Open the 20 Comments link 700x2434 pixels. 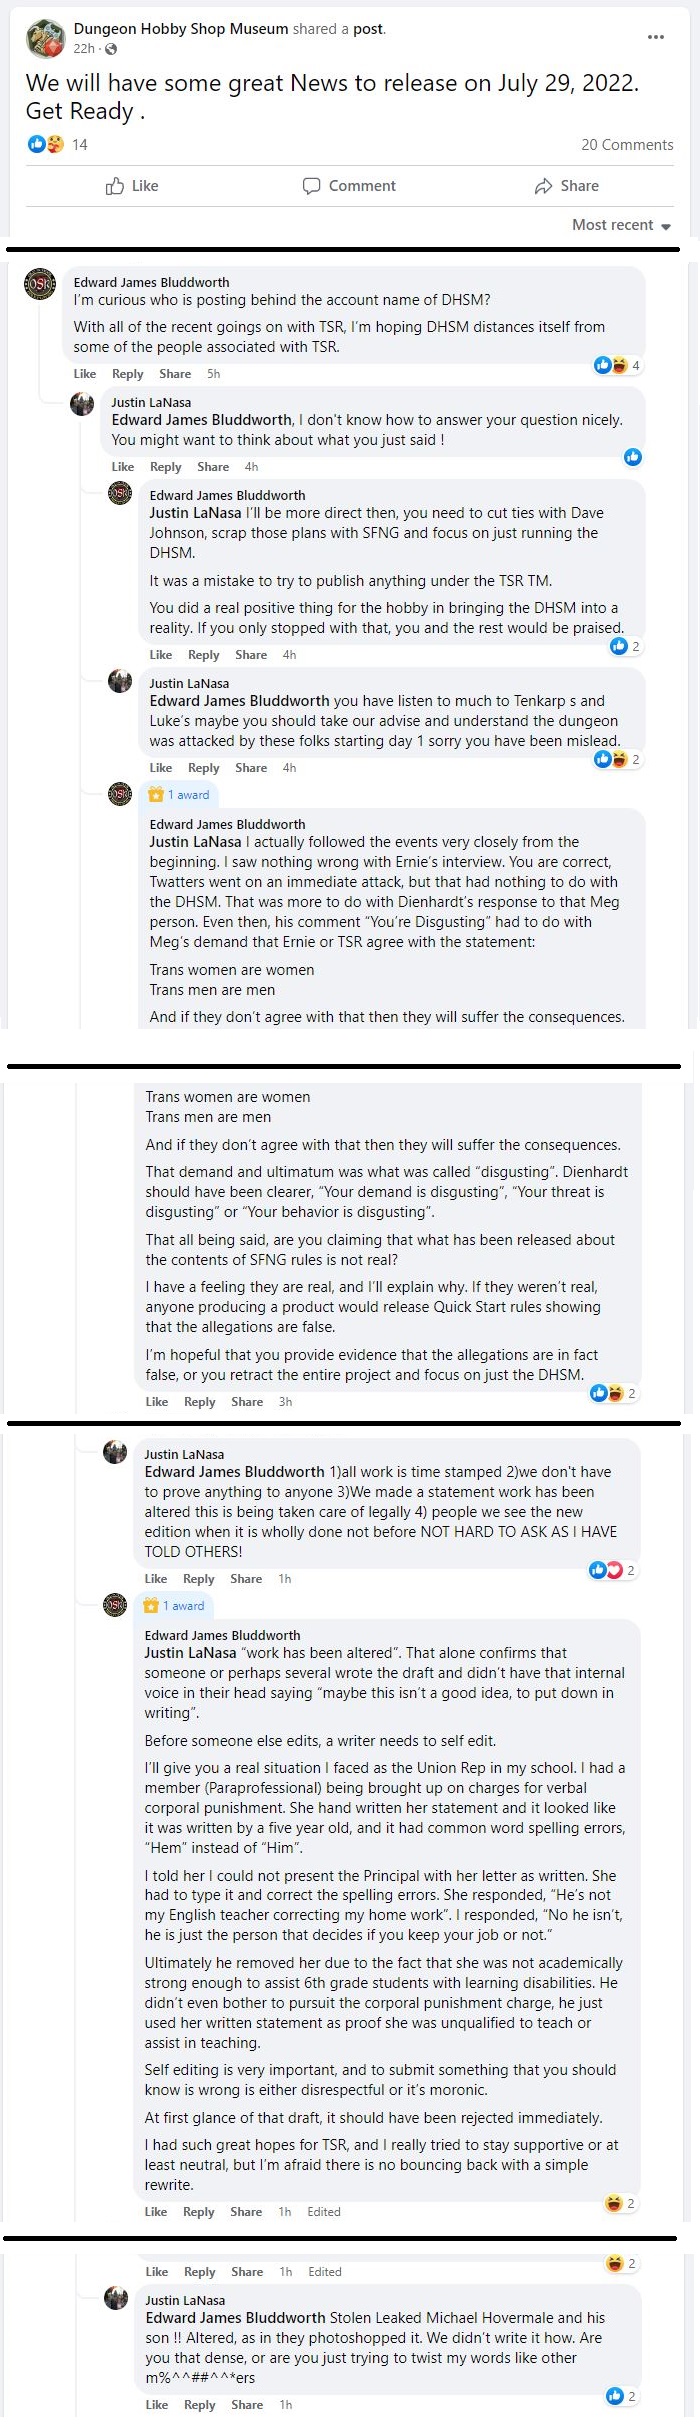(x=627, y=145)
